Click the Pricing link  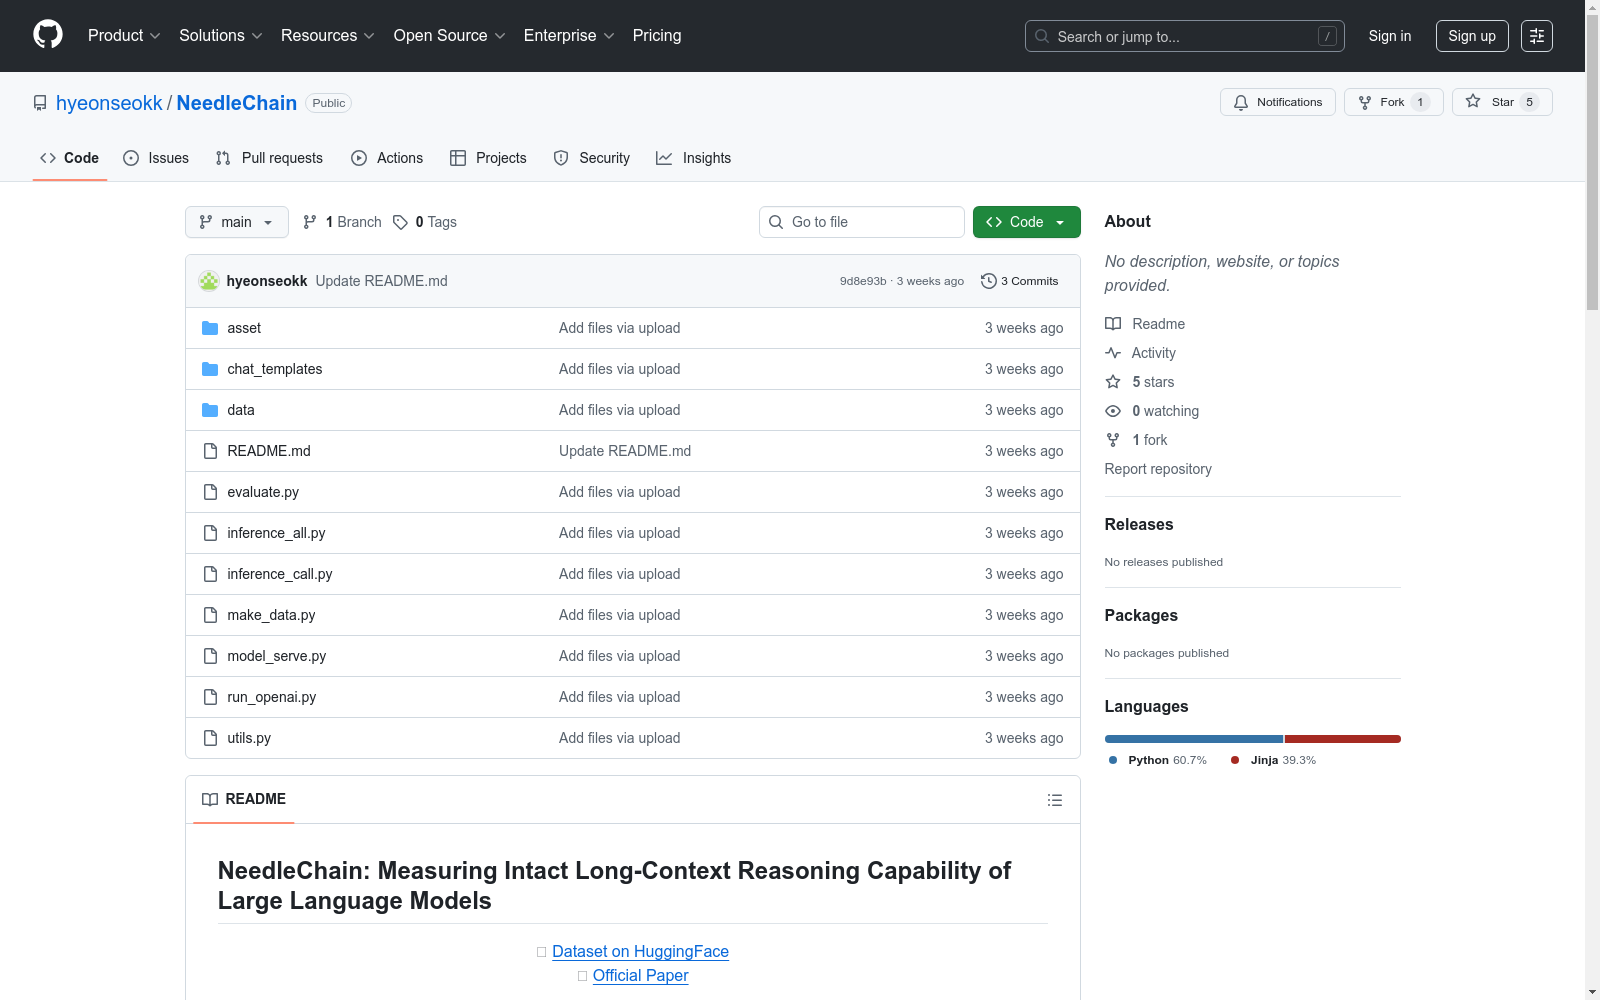click(657, 36)
